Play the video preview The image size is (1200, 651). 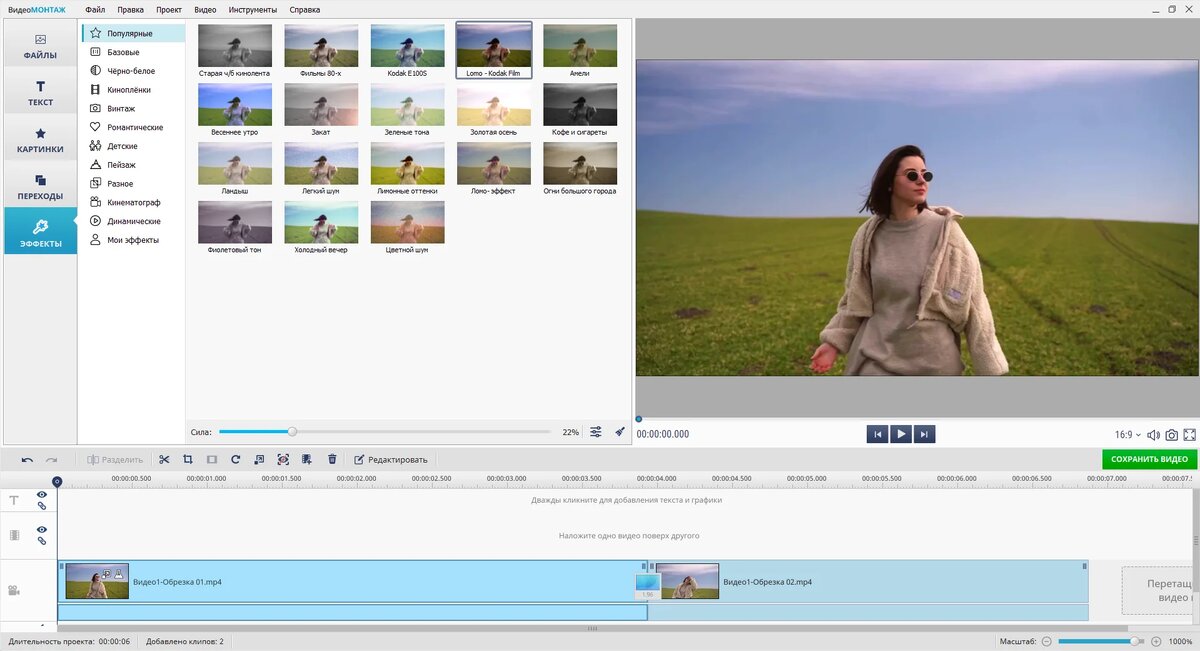901,434
